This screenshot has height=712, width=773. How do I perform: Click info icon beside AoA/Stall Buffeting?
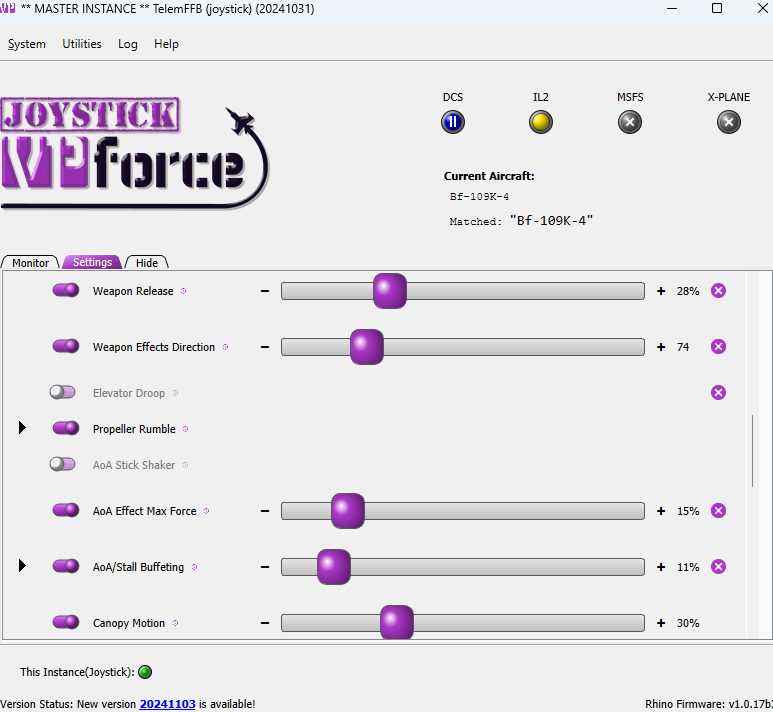click(194, 567)
